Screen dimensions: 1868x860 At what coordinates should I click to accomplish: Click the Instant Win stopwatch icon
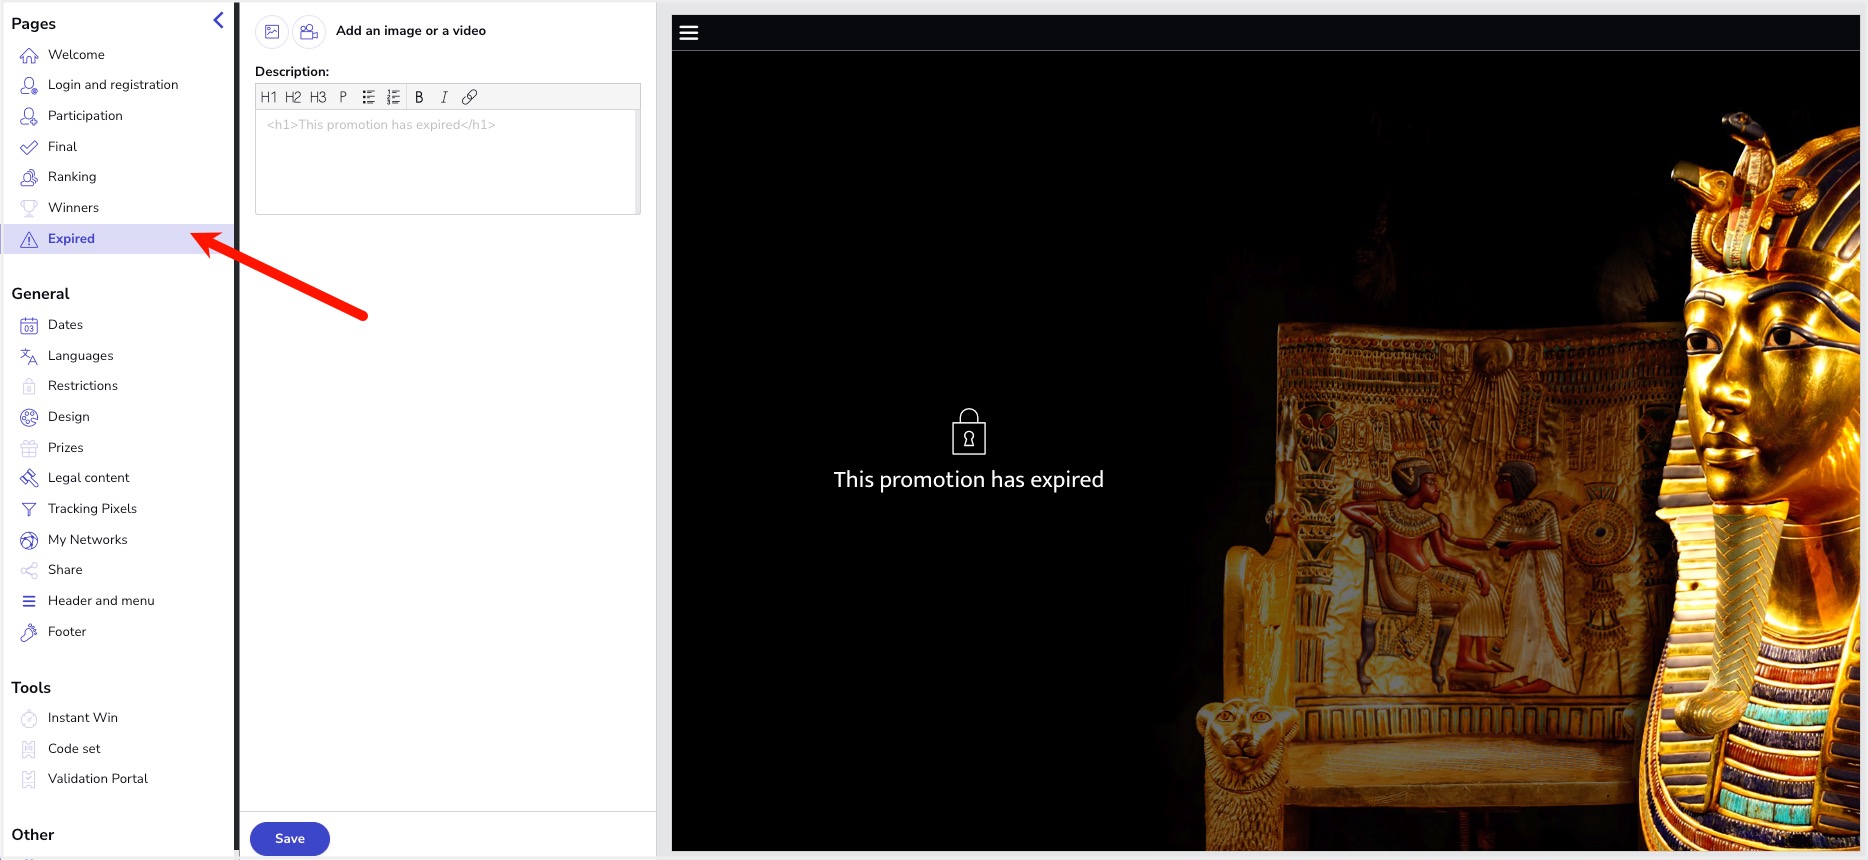[x=29, y=718]
